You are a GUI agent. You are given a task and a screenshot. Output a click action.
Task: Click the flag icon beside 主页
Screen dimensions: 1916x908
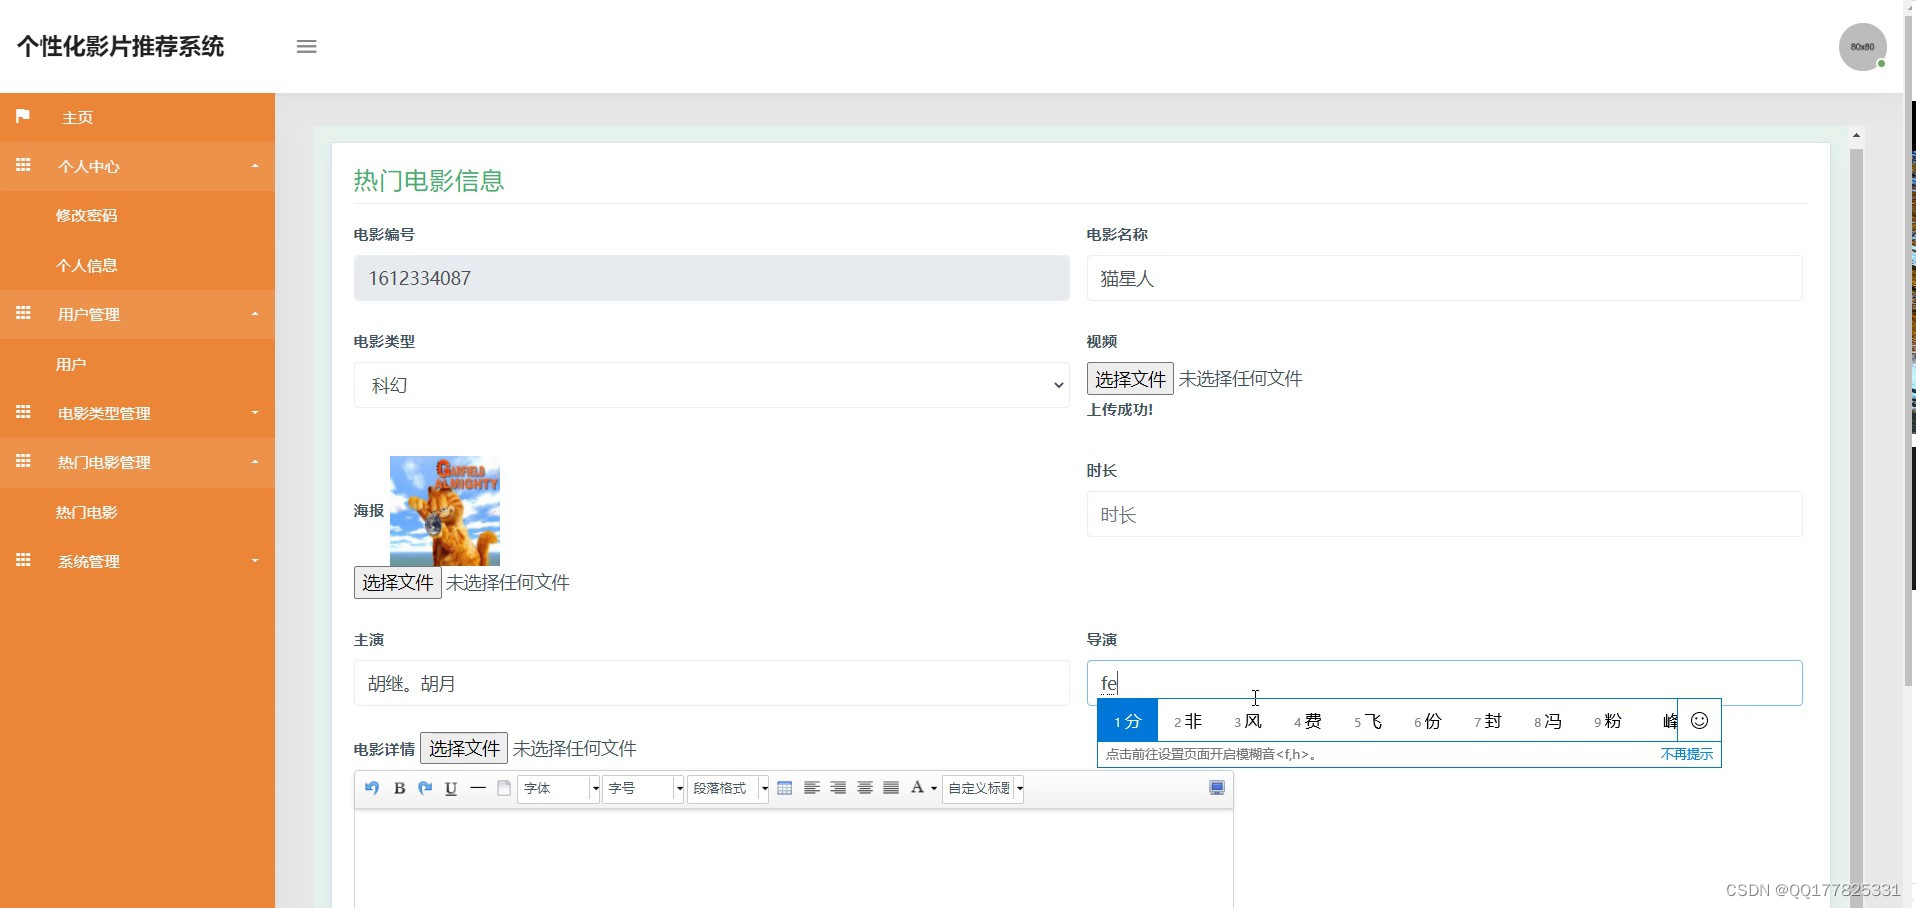[23, 116]
